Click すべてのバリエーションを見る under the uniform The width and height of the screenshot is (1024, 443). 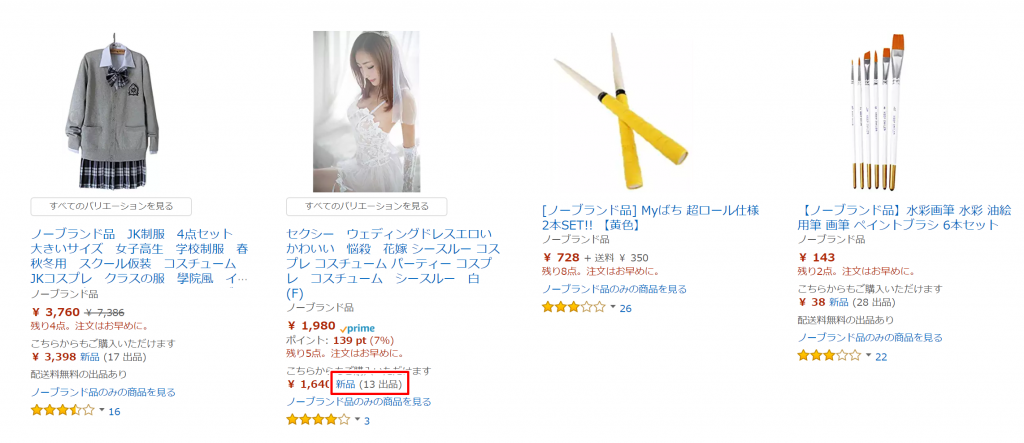[111, 206]
